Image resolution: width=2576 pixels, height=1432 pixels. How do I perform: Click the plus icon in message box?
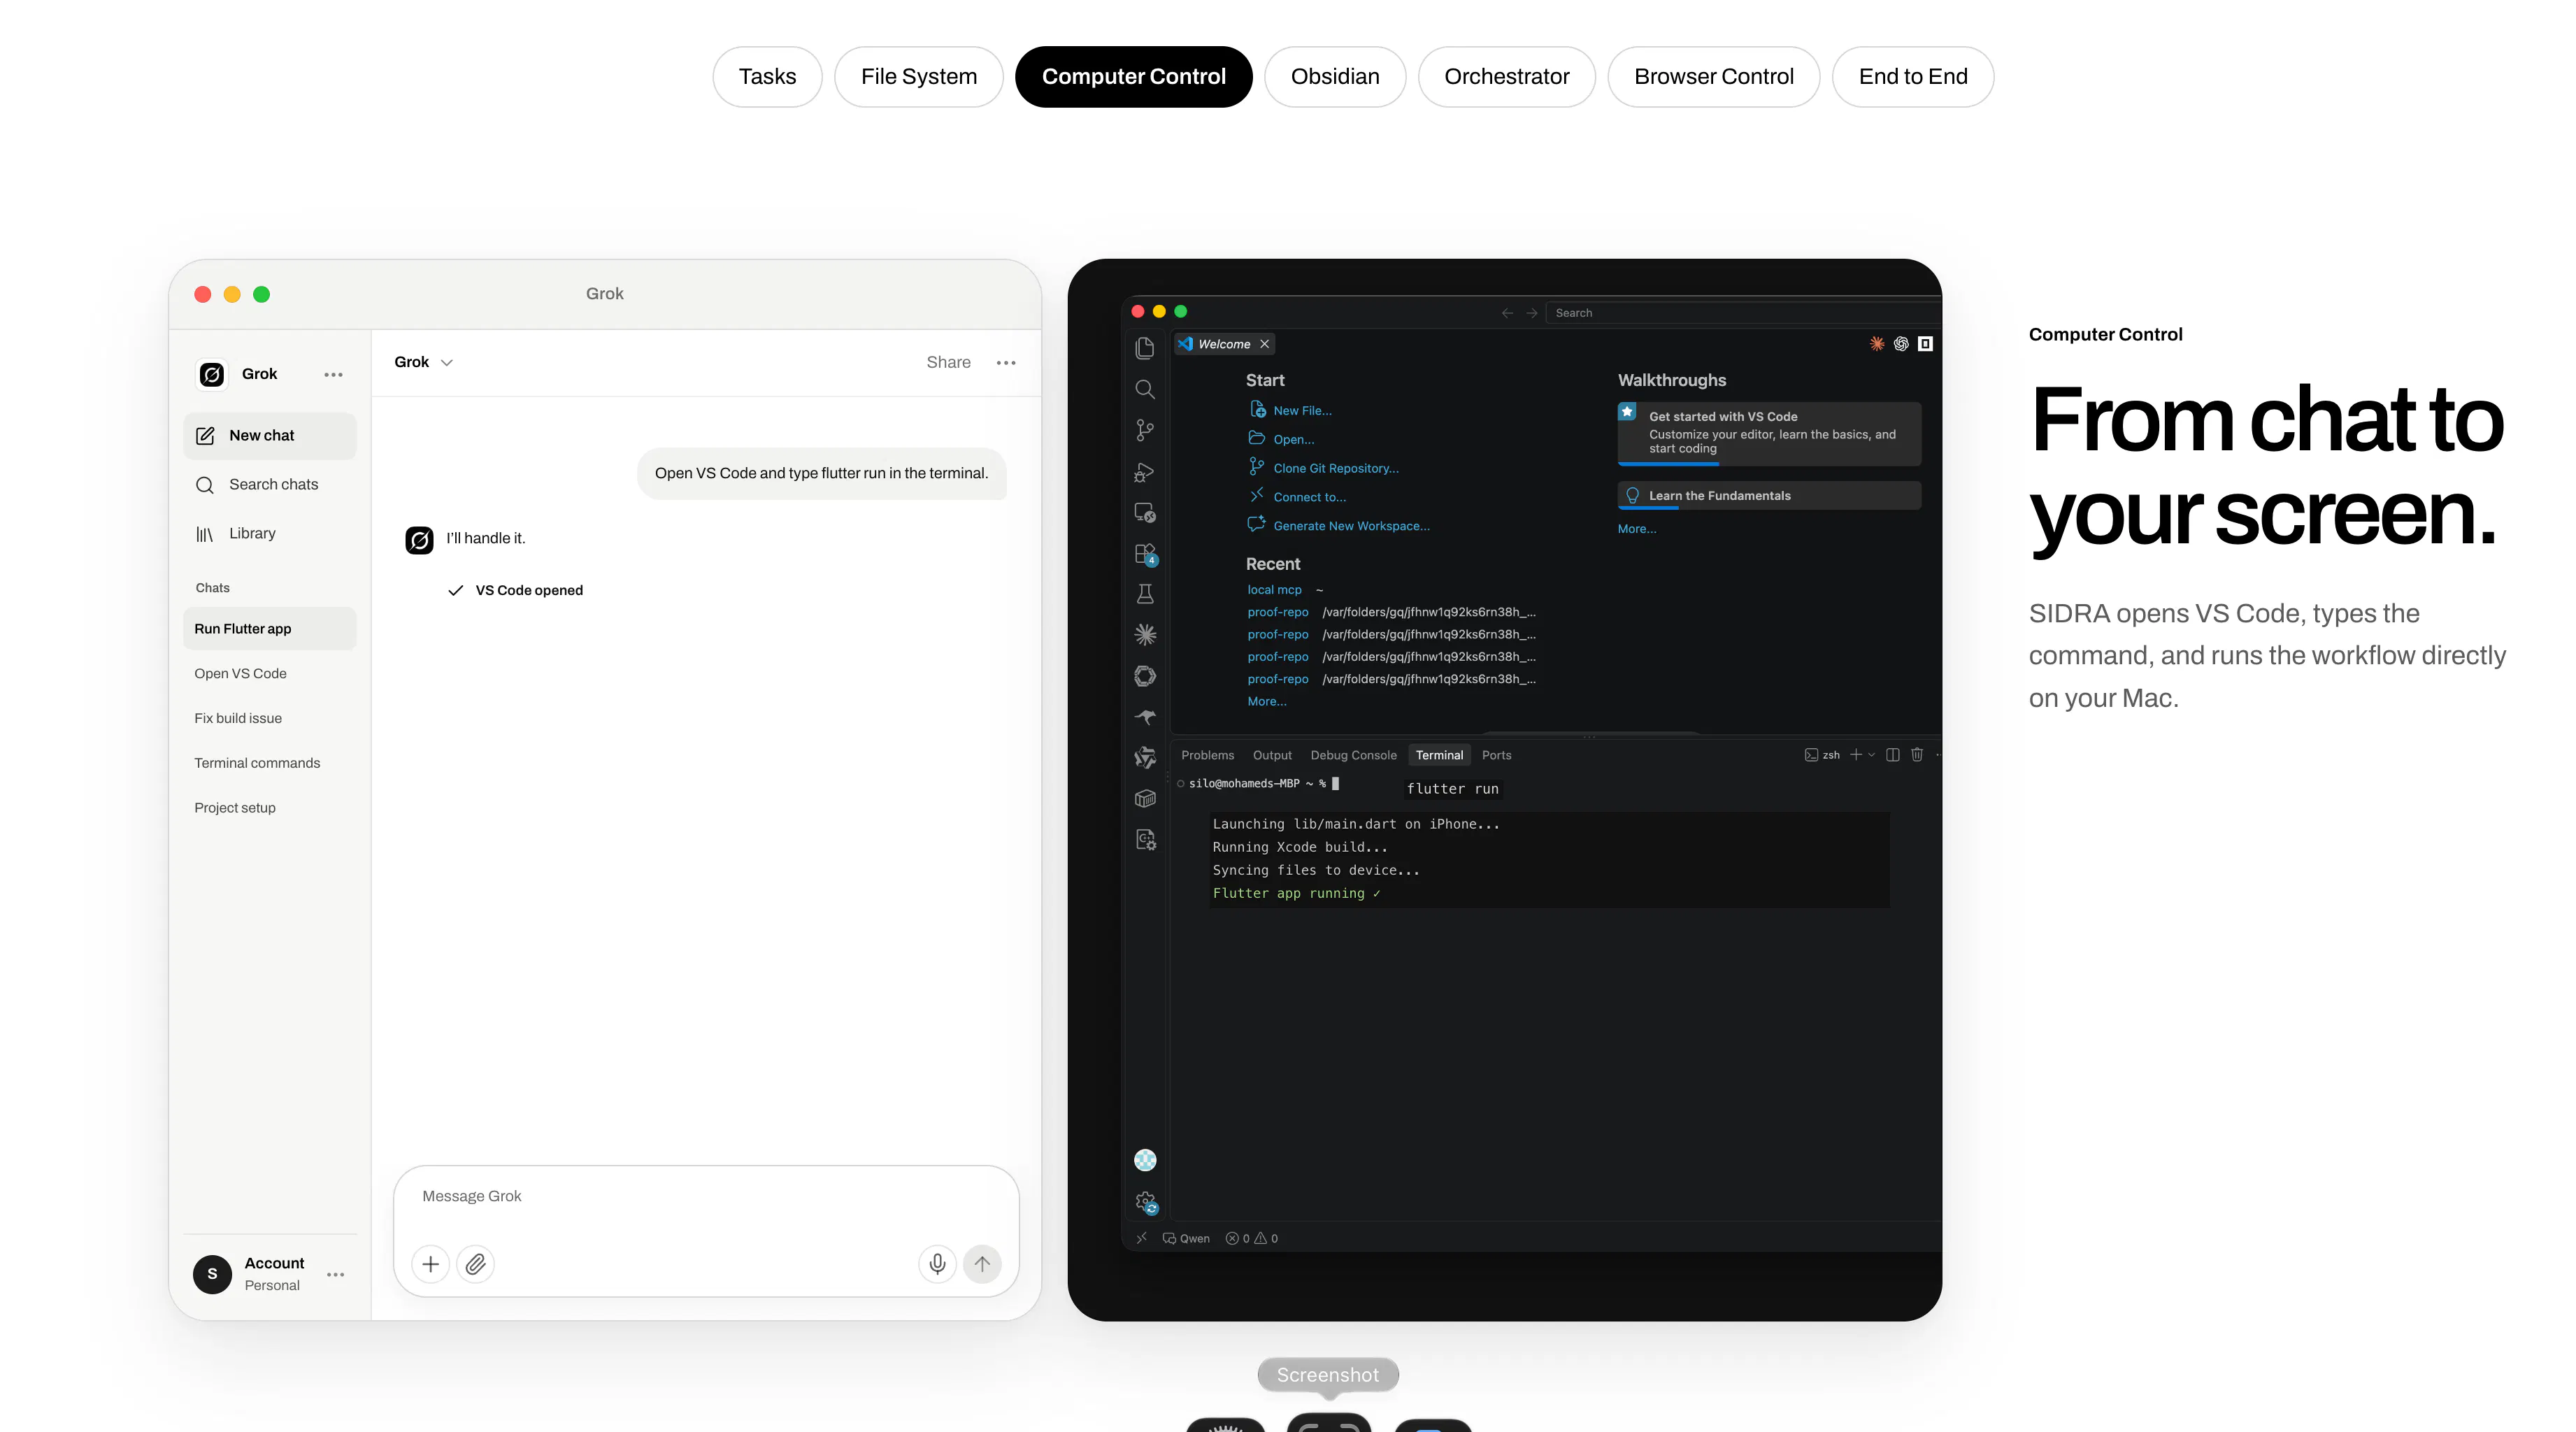430,1264
